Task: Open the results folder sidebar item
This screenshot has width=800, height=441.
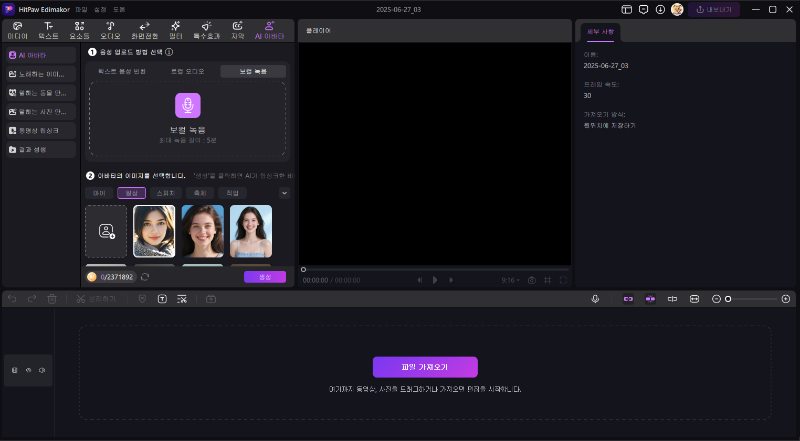Action: point(41,150)
